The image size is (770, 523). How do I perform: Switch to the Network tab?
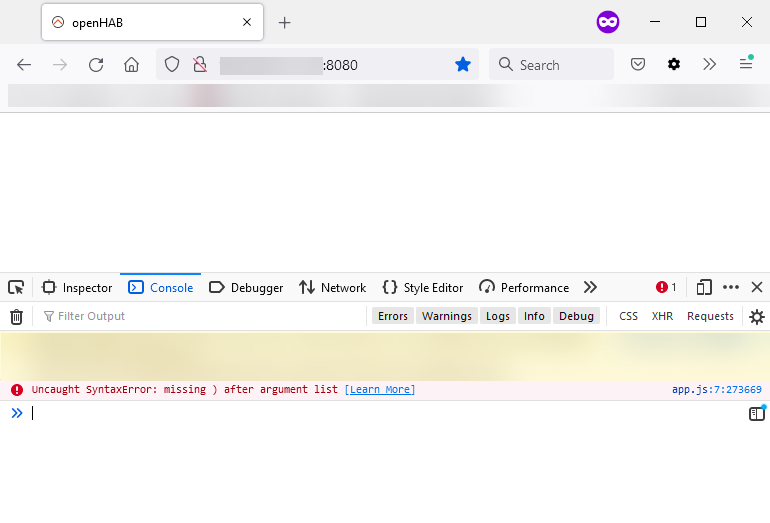pyautogui.click(x=333, y=287)
